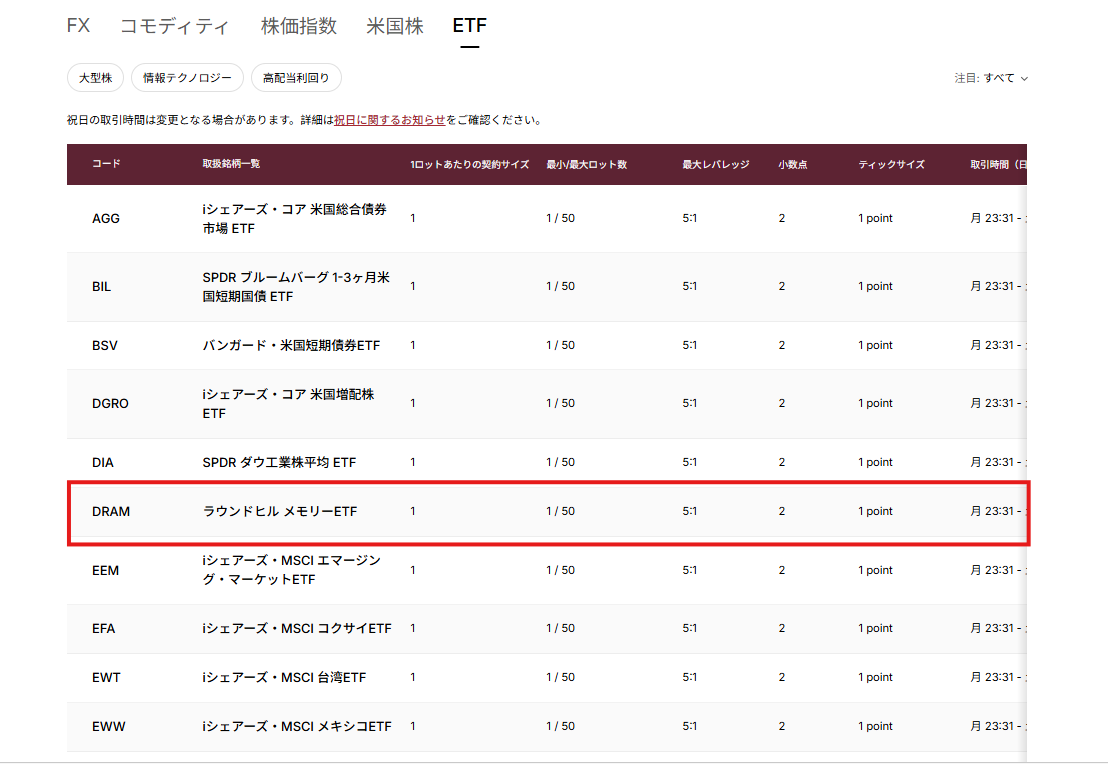This screenshot has width=1108, height=765.
Task: Click iシェアーズ・MSCI 台湾ETF name
Action: coord(284,677)
